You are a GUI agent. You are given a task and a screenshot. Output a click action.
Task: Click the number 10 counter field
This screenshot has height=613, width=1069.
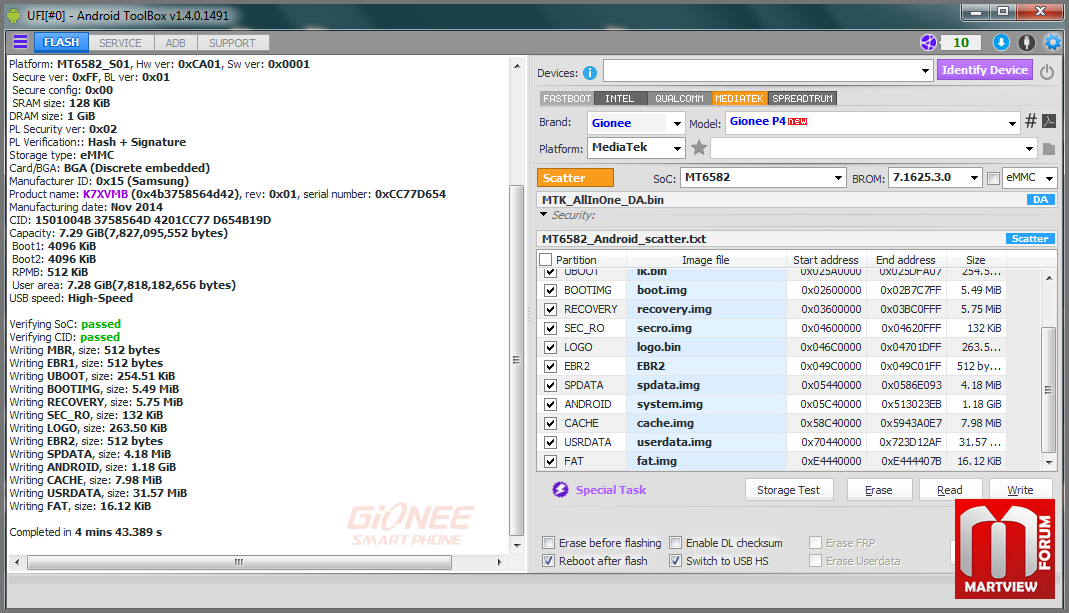point(961,42)
